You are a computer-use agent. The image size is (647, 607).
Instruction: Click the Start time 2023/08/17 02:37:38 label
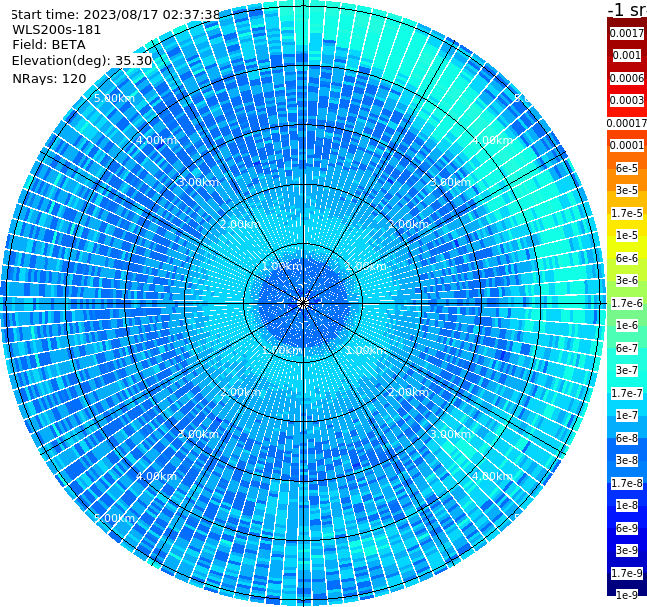(x=115, y=15)
